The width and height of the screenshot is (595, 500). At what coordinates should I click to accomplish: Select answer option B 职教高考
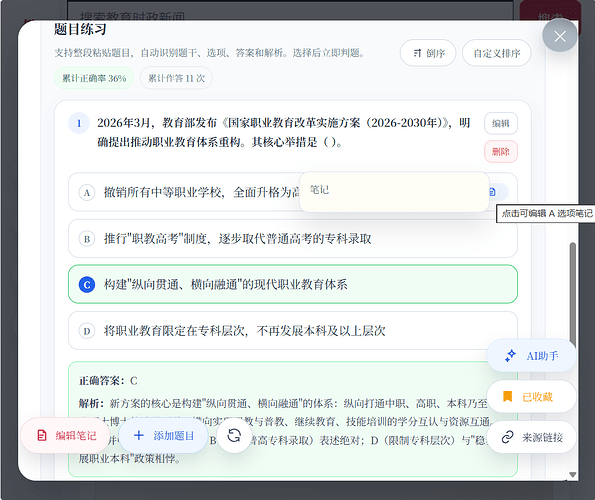point(293,239)
